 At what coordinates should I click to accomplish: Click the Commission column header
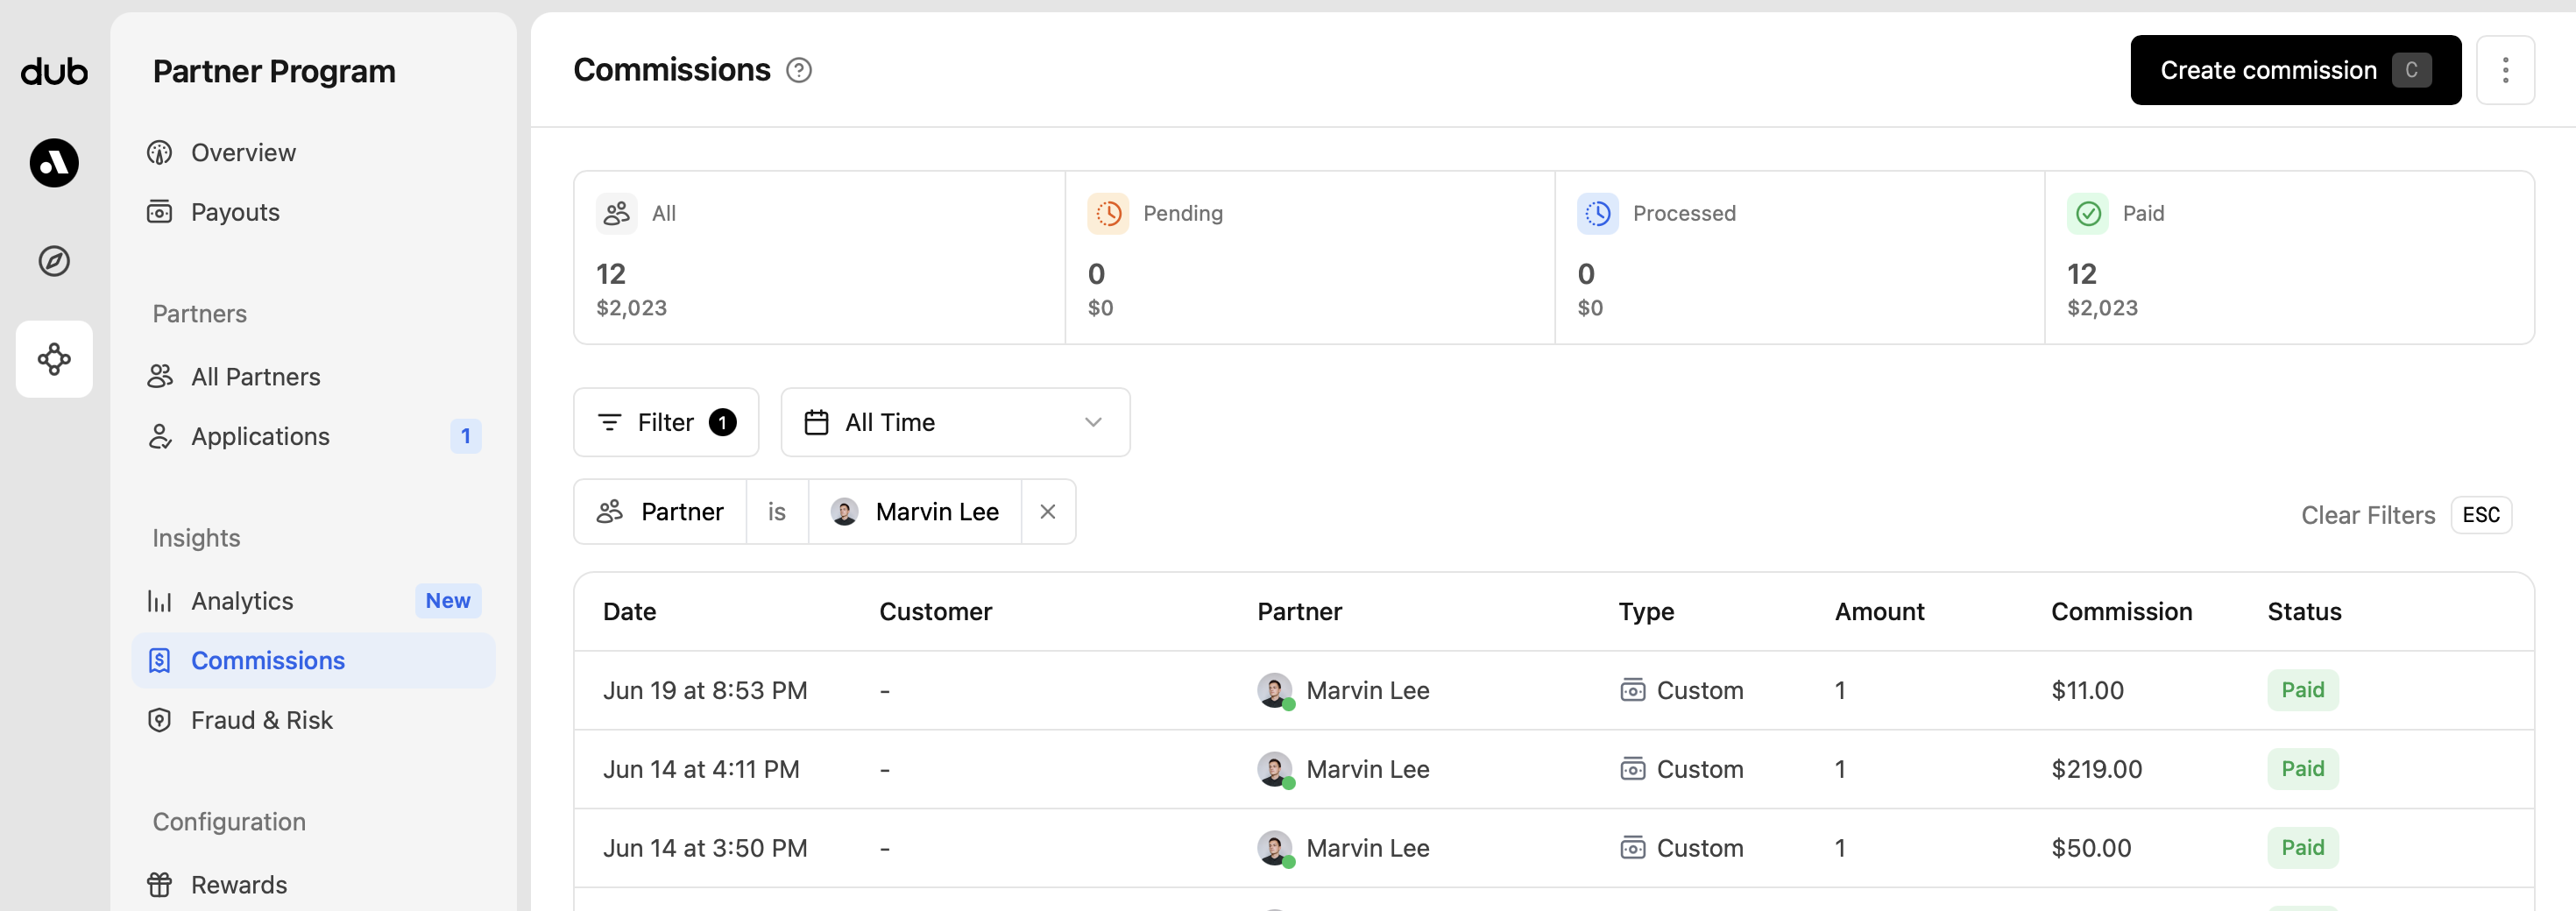coord(2121,611)
